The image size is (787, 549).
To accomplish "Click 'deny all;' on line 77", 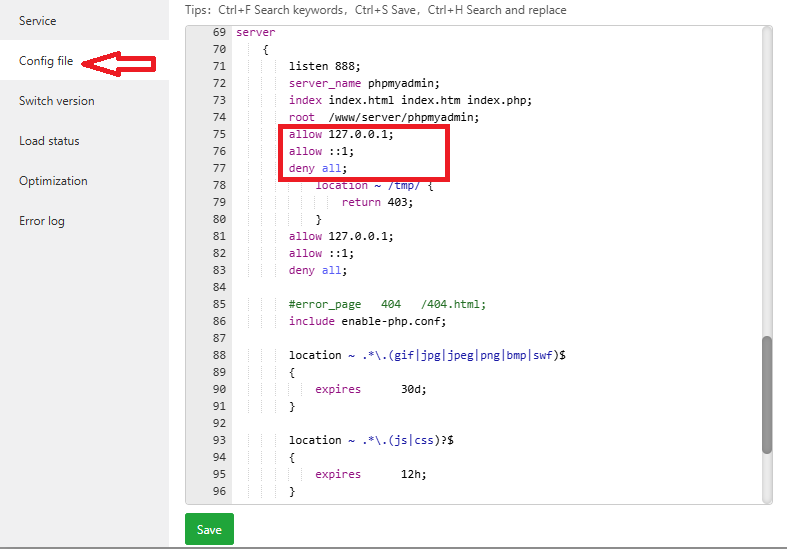I will coord(318,168).
